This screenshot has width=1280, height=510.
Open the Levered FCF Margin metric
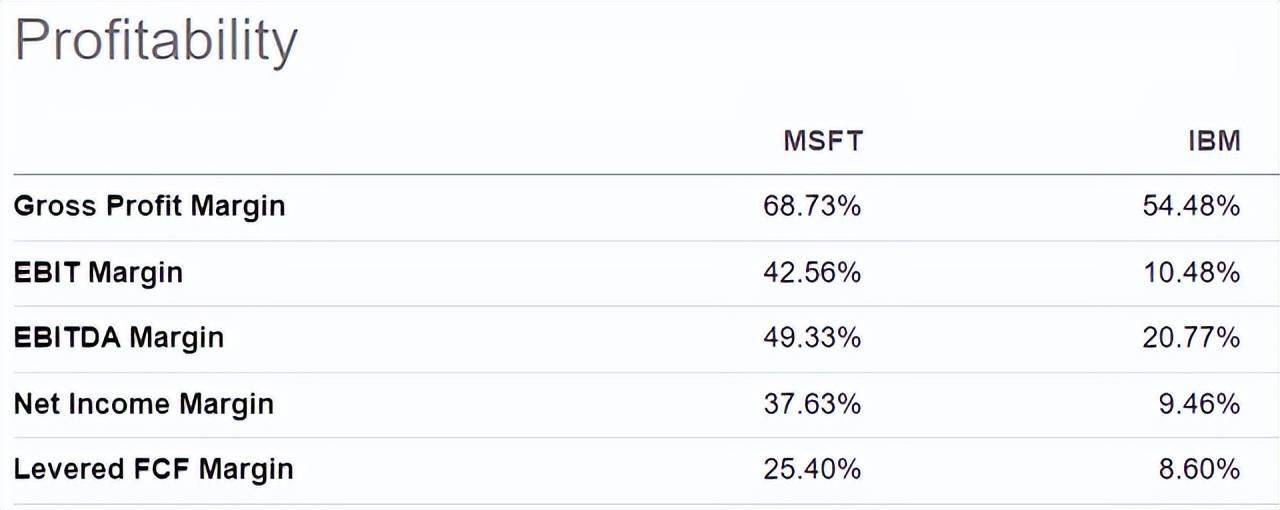[153, 469]
